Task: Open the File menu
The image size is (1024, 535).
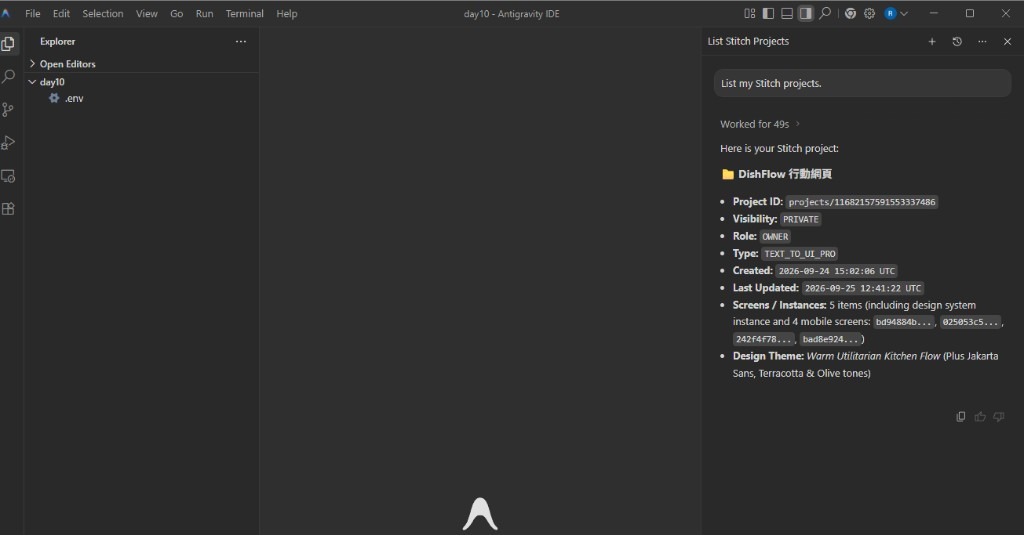Action: pyautogui.click(x=33, y=13)
